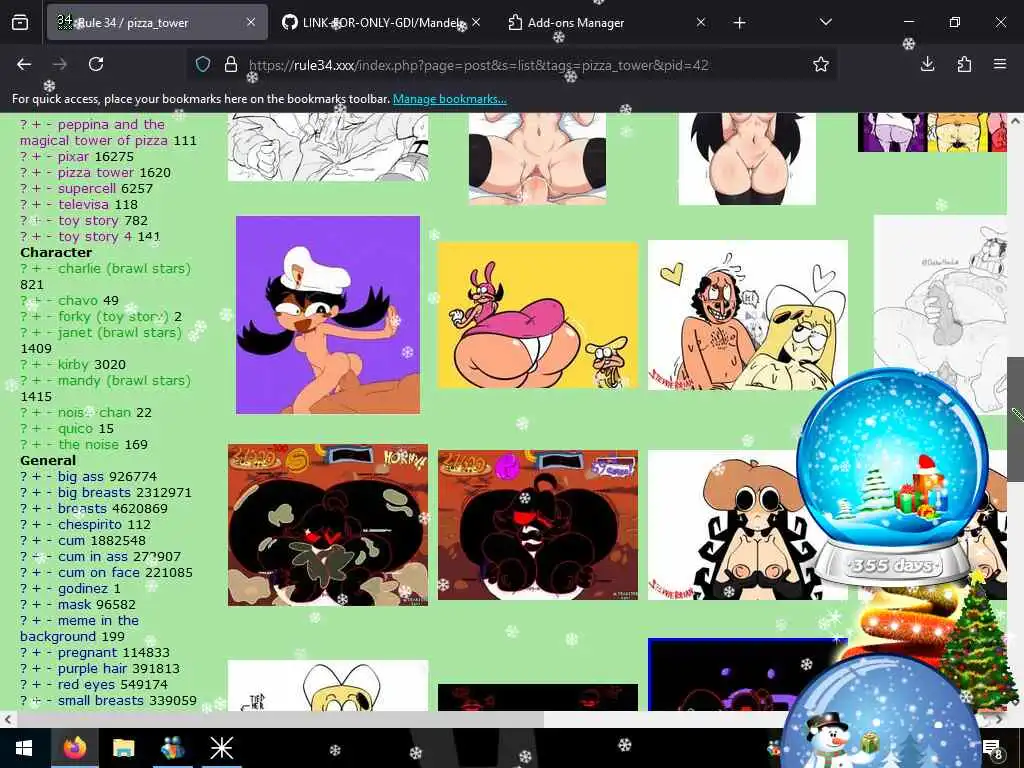The width and height of the screenshot is (1024, 768).
Task: Open the notification center in system tray
Action: (992, 749)
